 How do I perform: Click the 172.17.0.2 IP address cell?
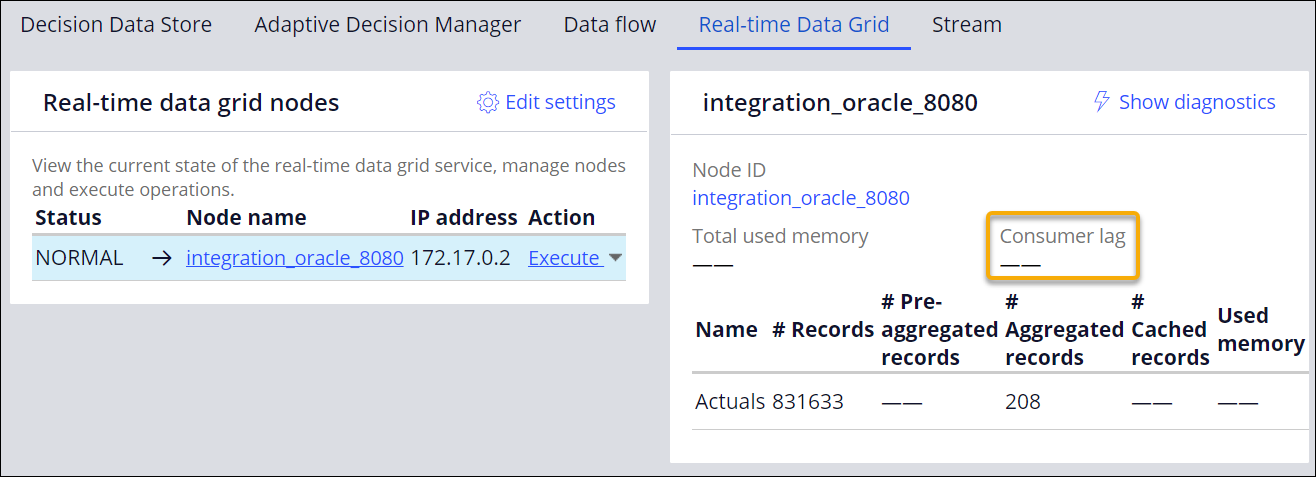coord(460,258)
